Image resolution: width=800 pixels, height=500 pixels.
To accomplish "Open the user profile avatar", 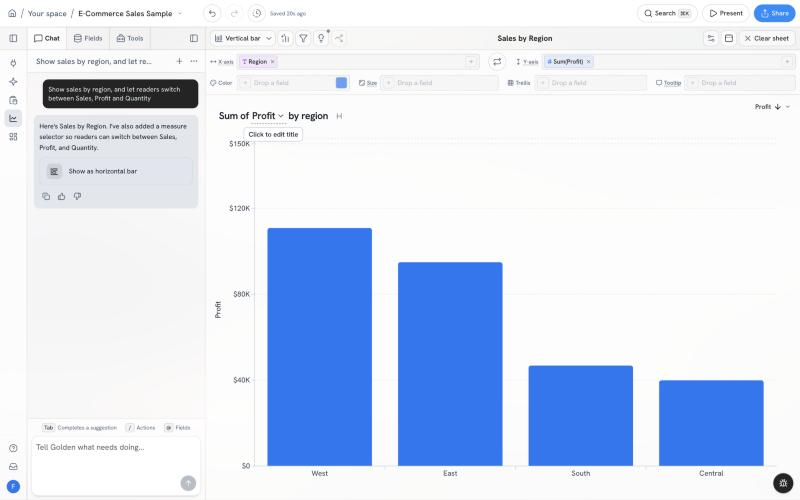I will click(x=13, y=486).
